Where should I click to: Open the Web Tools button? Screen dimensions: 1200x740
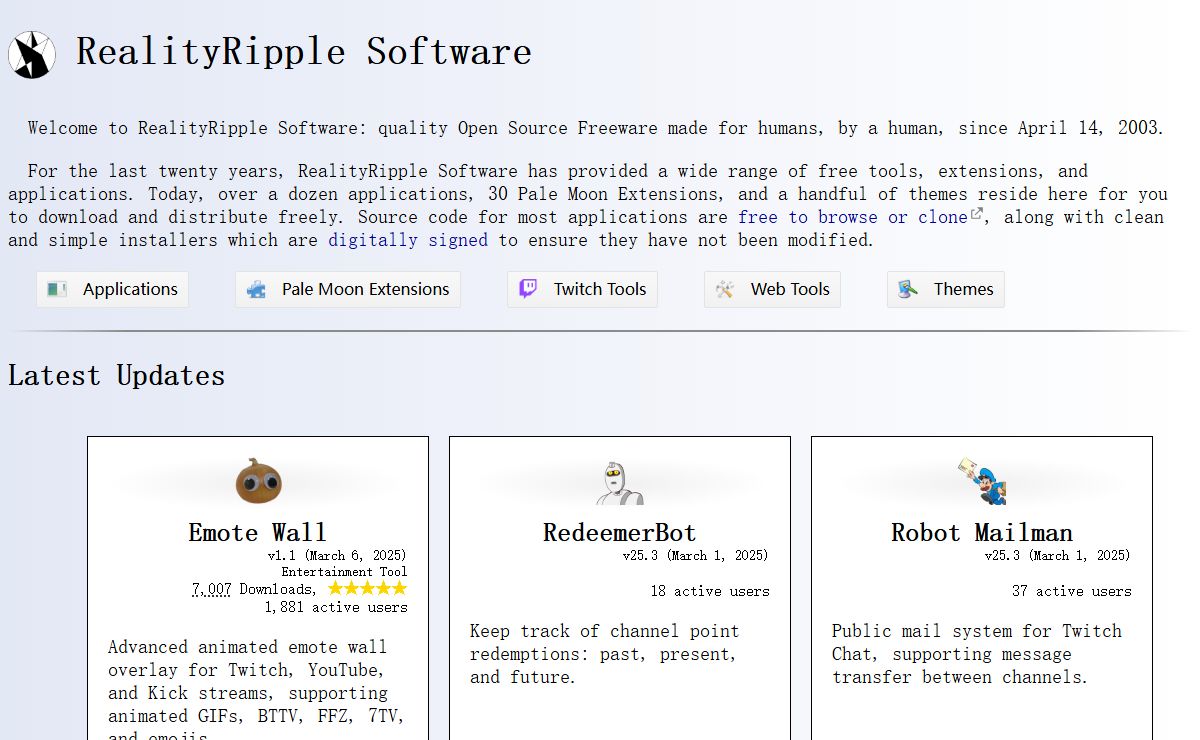(x=772, y=289)
